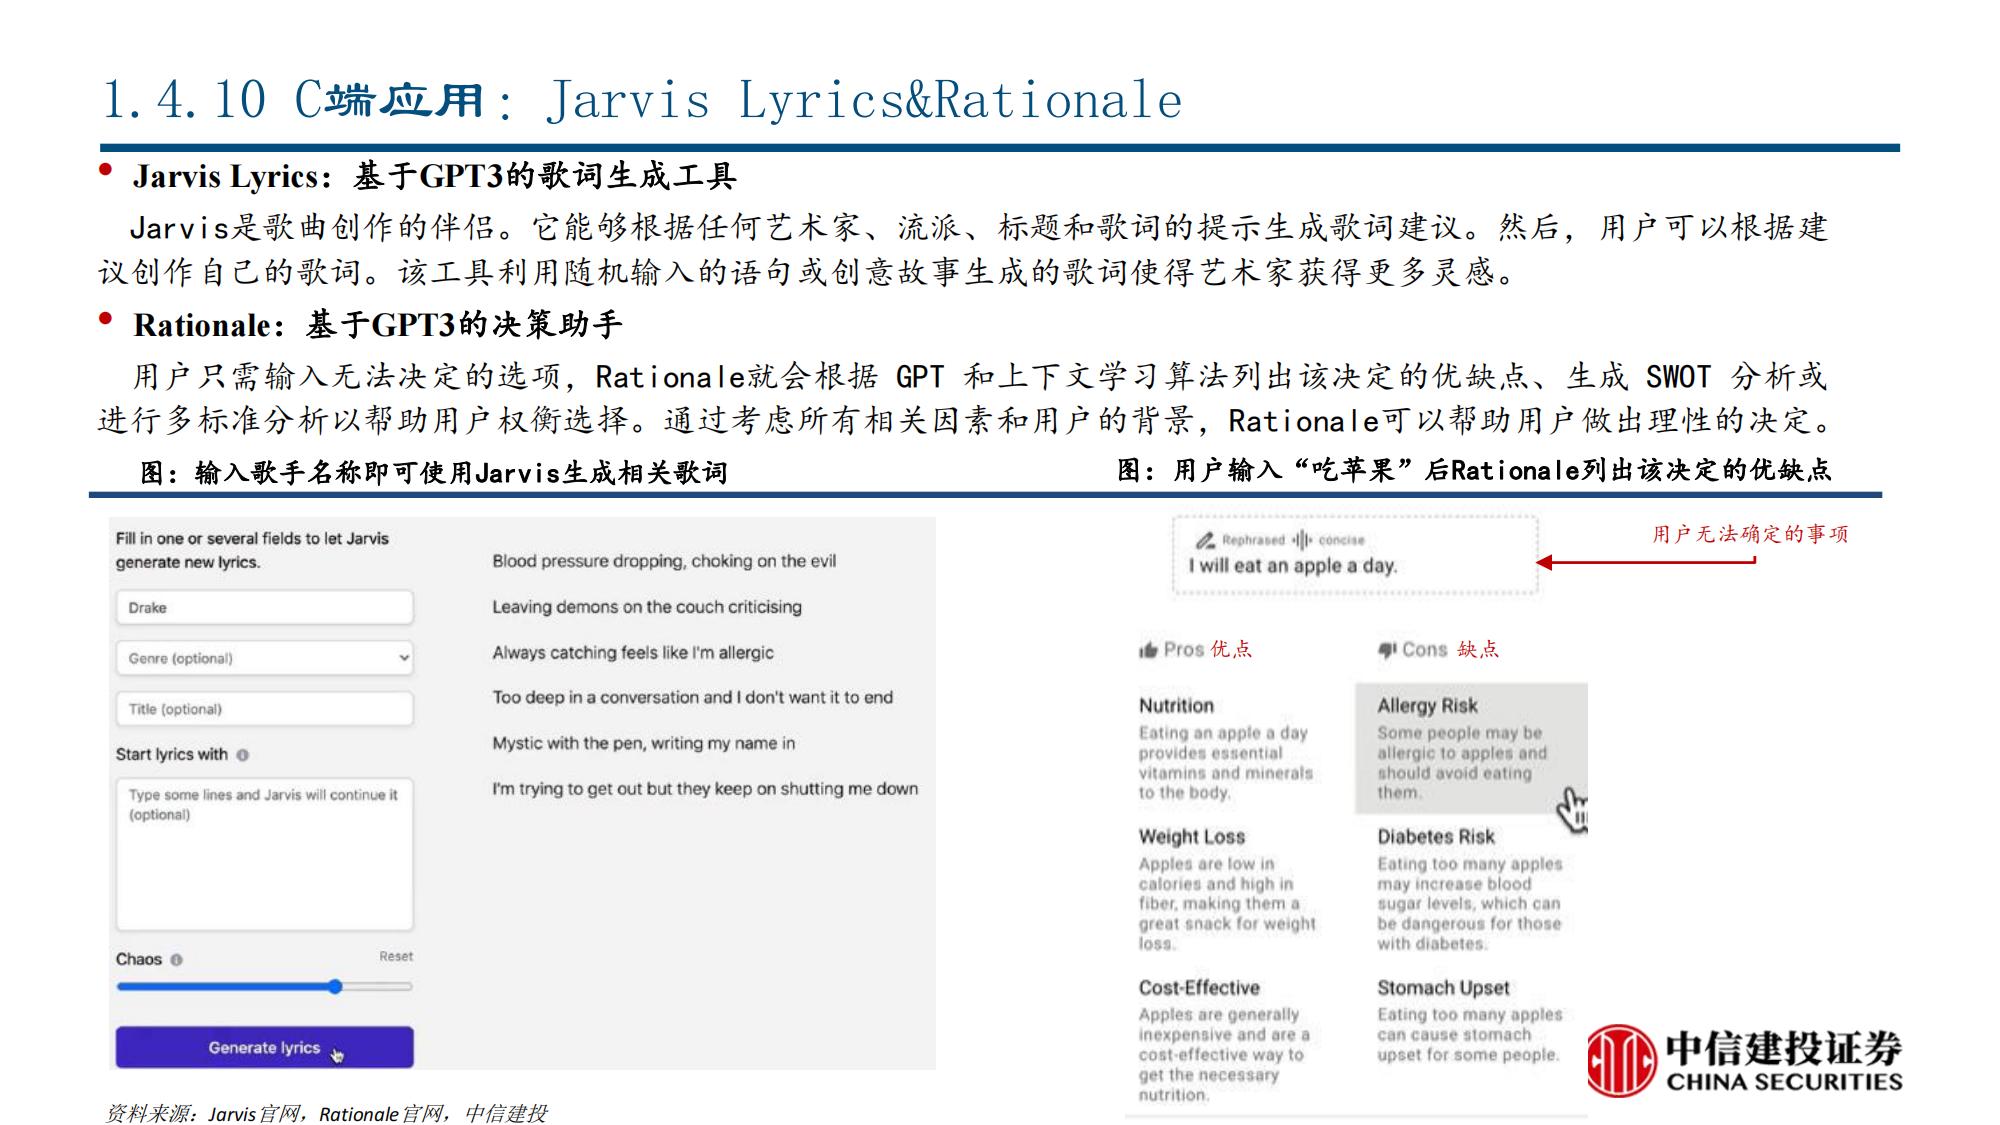
Task: Select the Cost-Effective pro item
Action: [x=1227, y=1040]
